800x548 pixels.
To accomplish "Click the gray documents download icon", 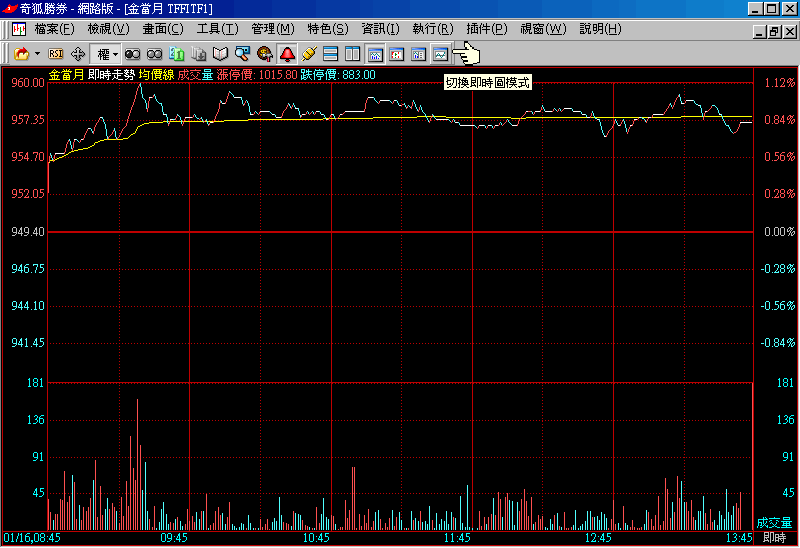I will [198, 54].
